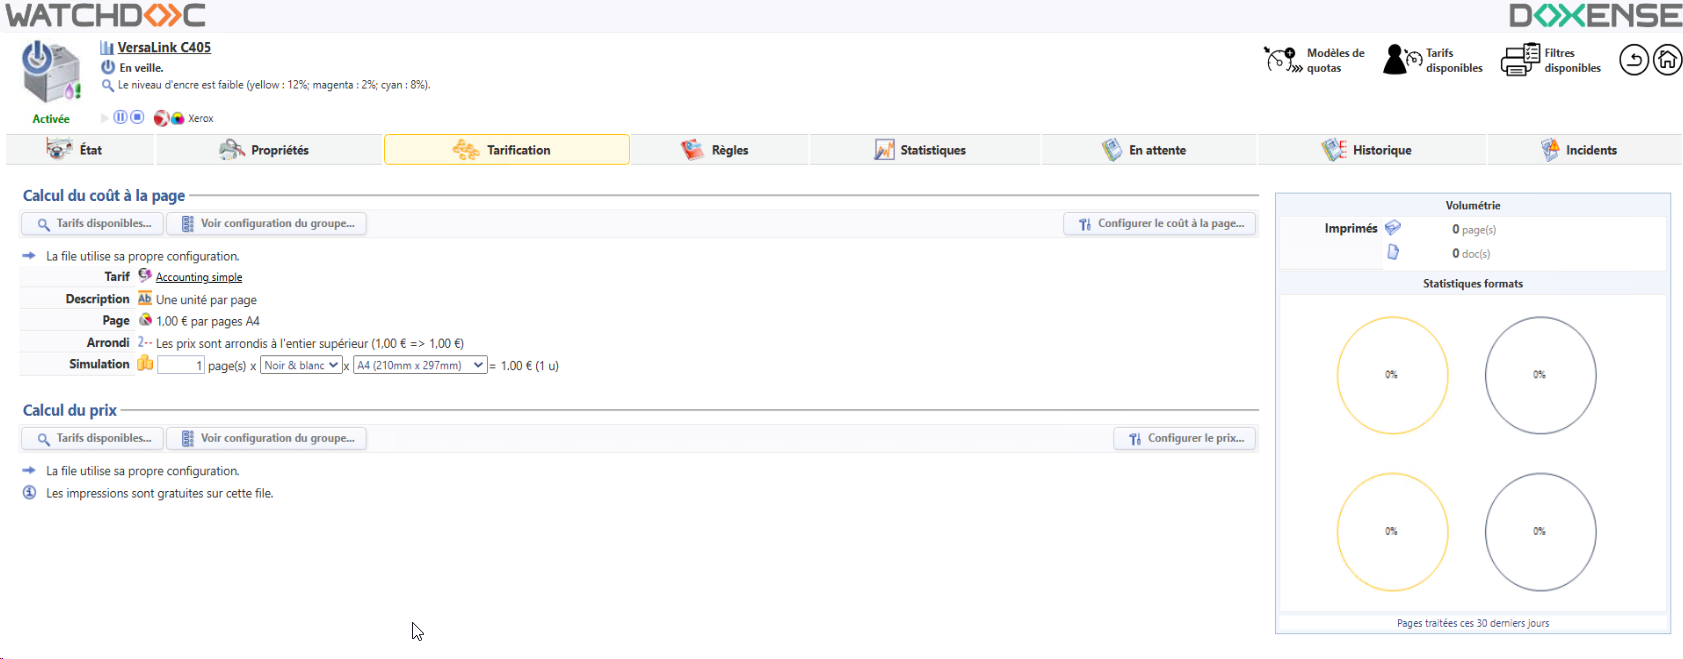Click the statistics icon beside VersaLink C405
The image size is (1683, 659).
[107, 48]
